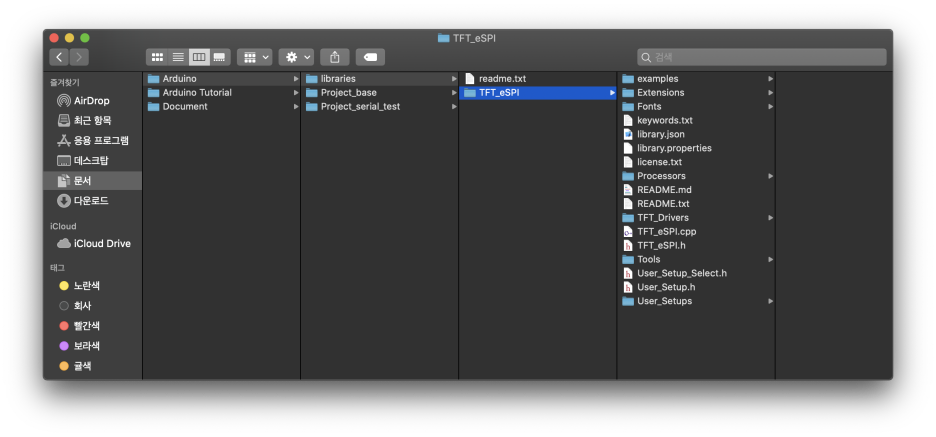Image resolution: width=936 pixels, height=437 pixels.
Task: Open the Processors folder
Action: [x=696, y=176]
